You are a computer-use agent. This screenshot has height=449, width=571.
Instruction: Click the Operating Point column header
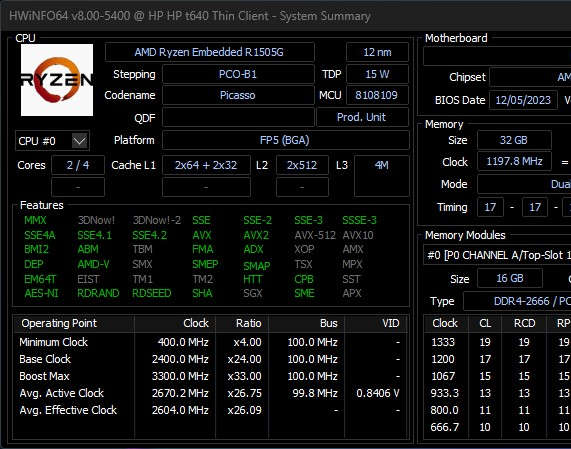point(74,323)
